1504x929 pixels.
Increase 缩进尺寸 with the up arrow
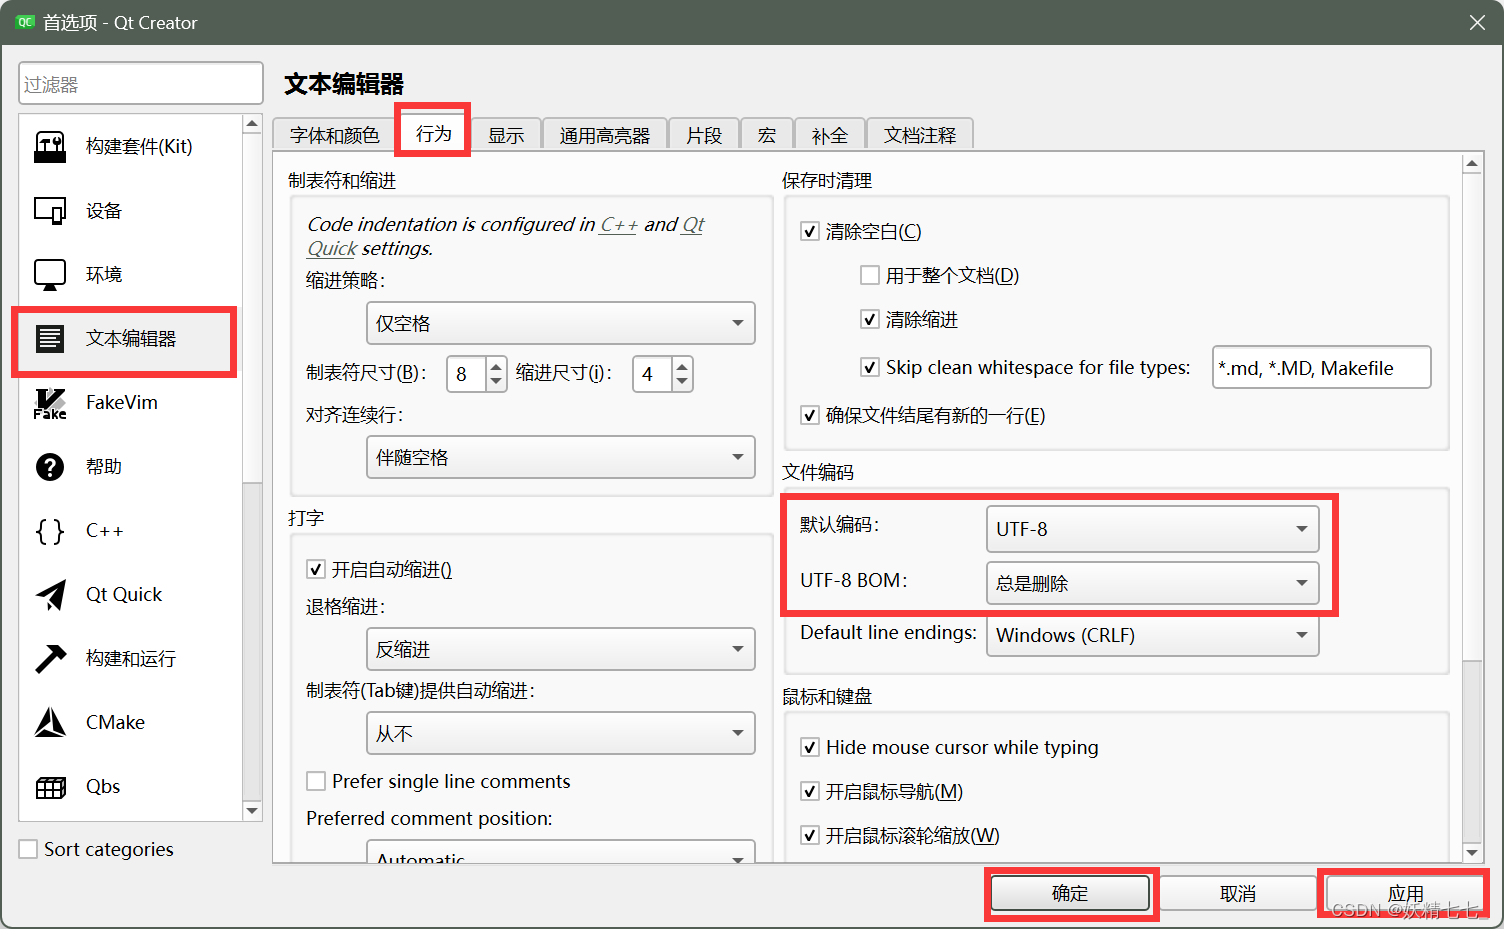click(x=682, y=366)
